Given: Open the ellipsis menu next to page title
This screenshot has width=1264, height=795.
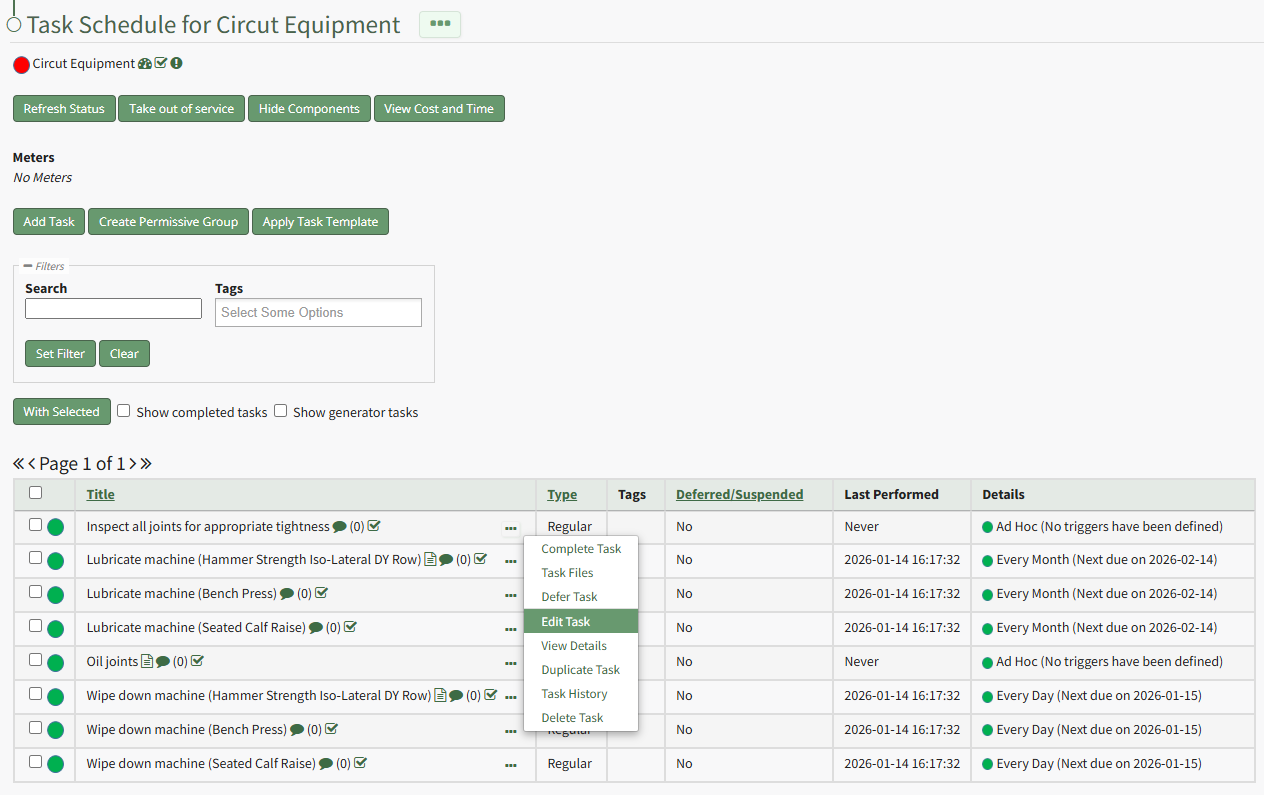Looking at the screenshot, I should [x=440, y=25].
